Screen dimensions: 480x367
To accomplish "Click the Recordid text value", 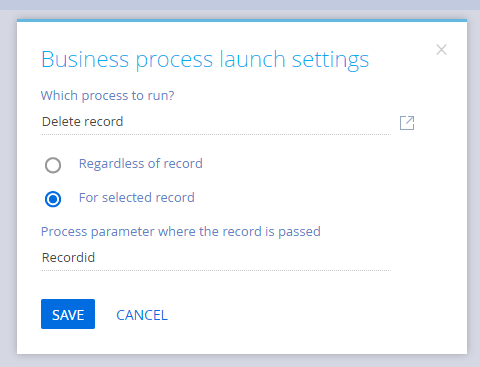I will tap(68, 258).
